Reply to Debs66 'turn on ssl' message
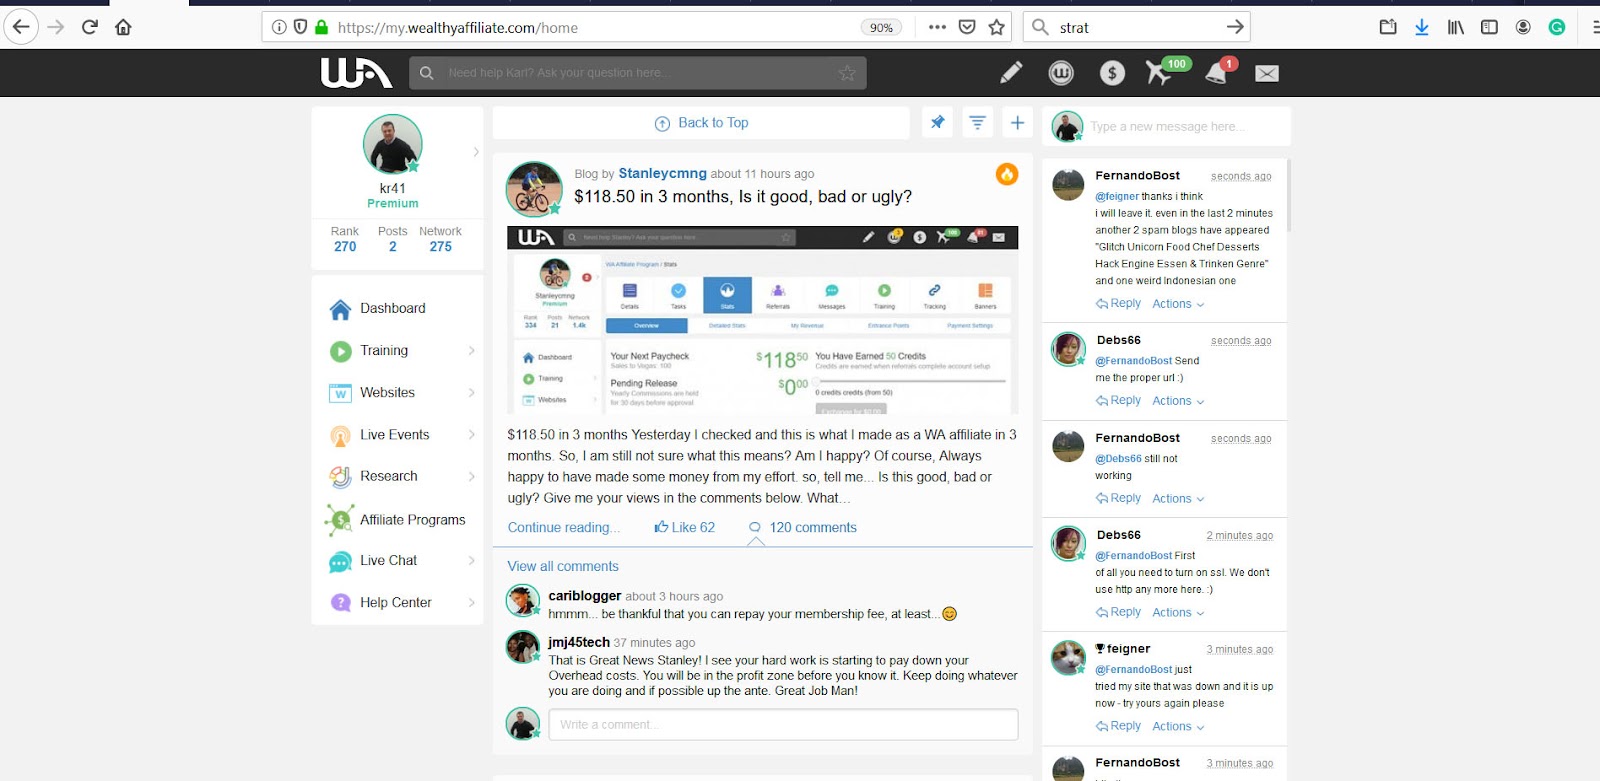The width and height of the screenshot is (1600, 781). 1118,612
